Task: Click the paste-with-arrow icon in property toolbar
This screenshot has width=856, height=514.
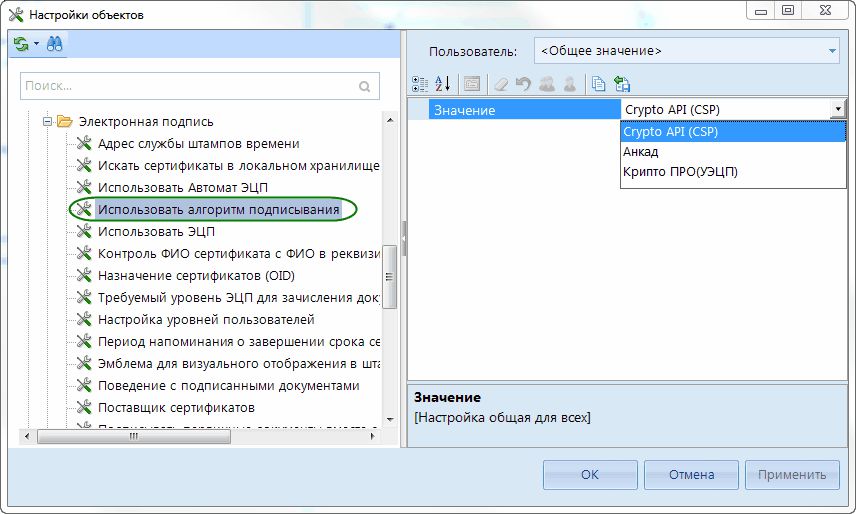Action: click(x=621, y=84)
